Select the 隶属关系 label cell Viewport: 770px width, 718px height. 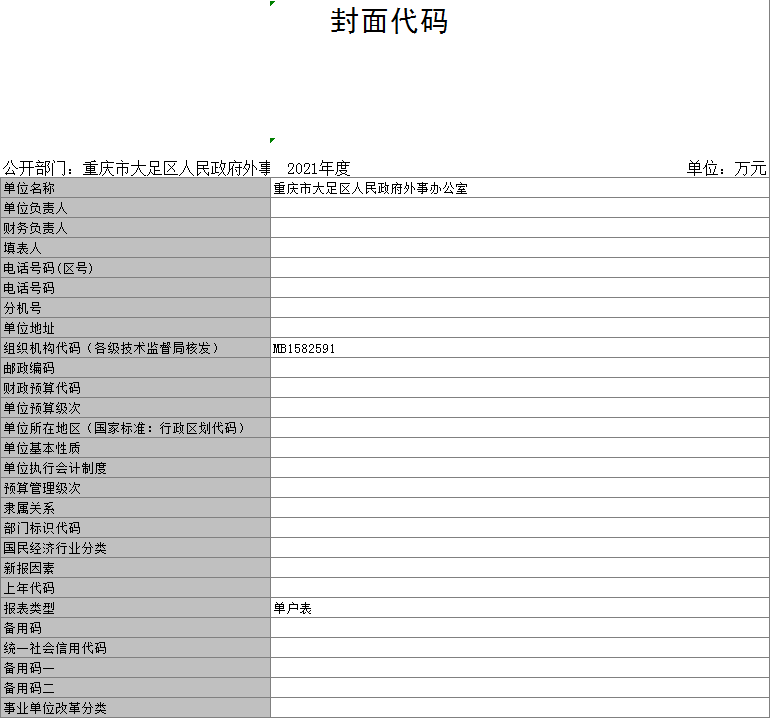(136, 508)
